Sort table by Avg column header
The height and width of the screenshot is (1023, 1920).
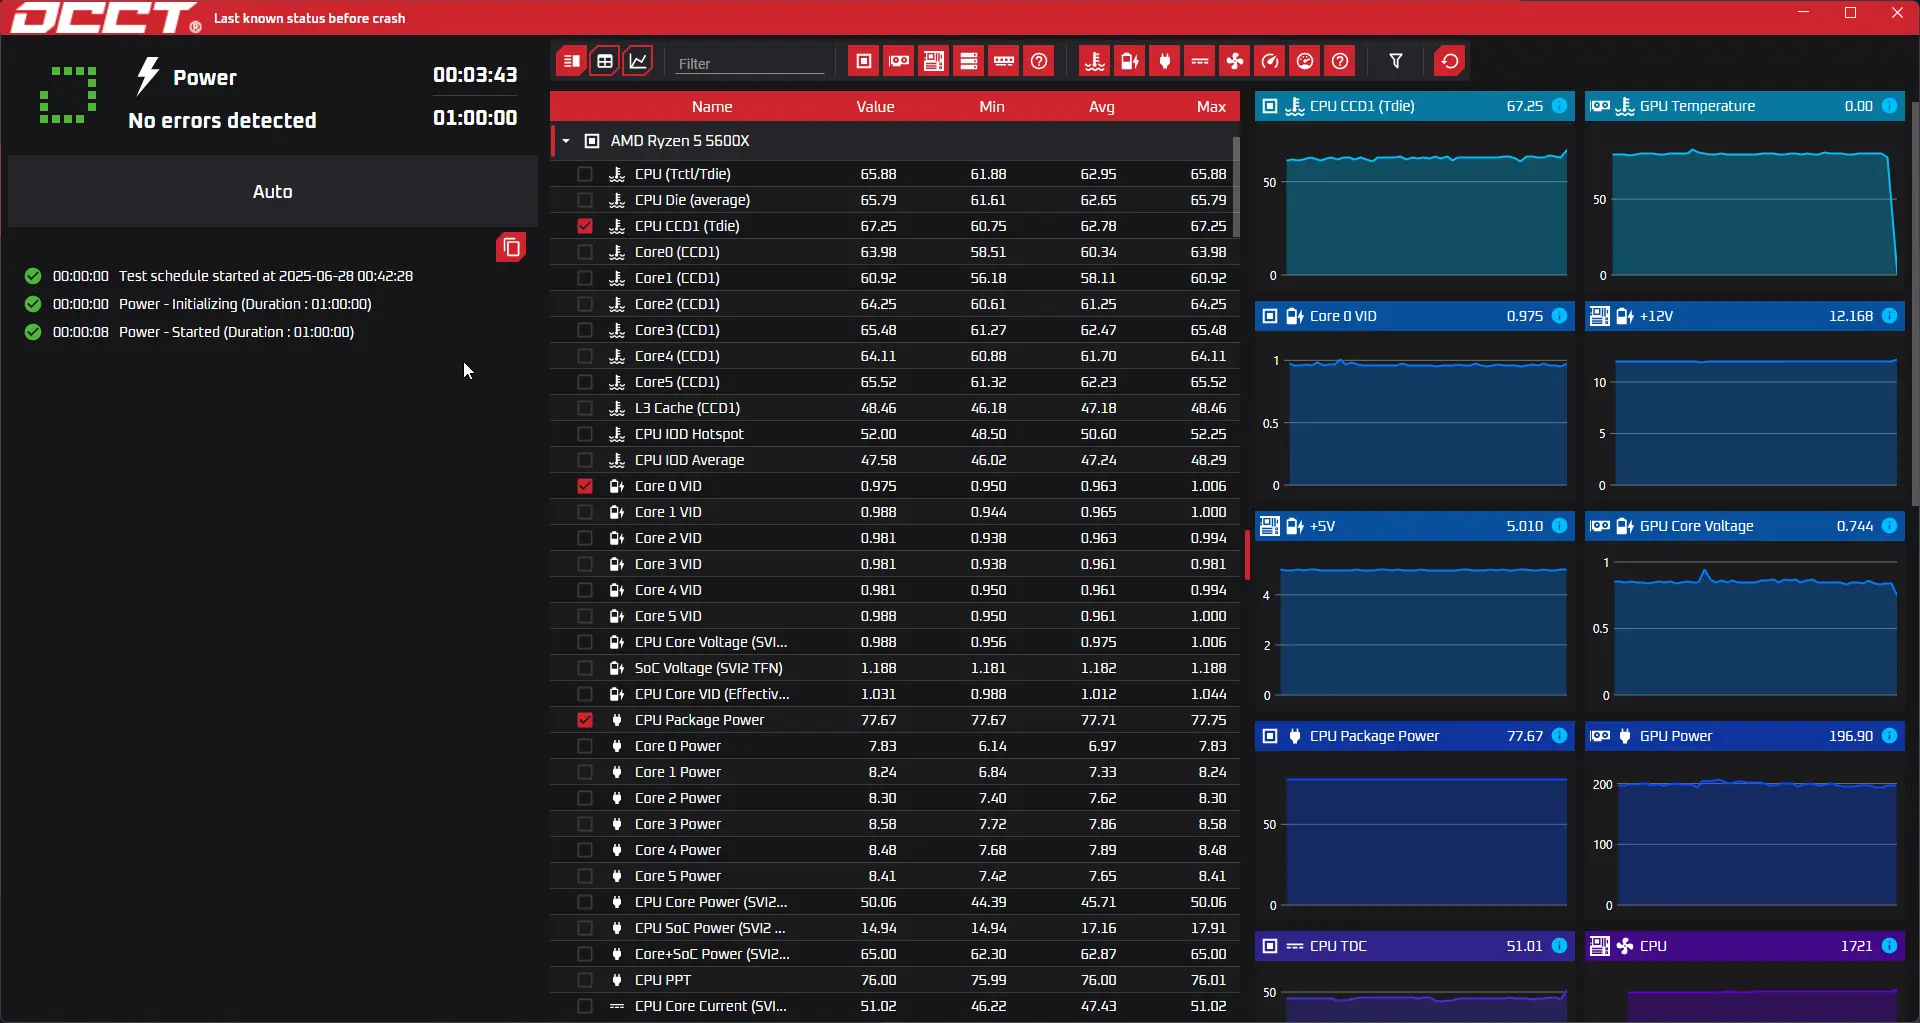click(x=1101, y=107)
